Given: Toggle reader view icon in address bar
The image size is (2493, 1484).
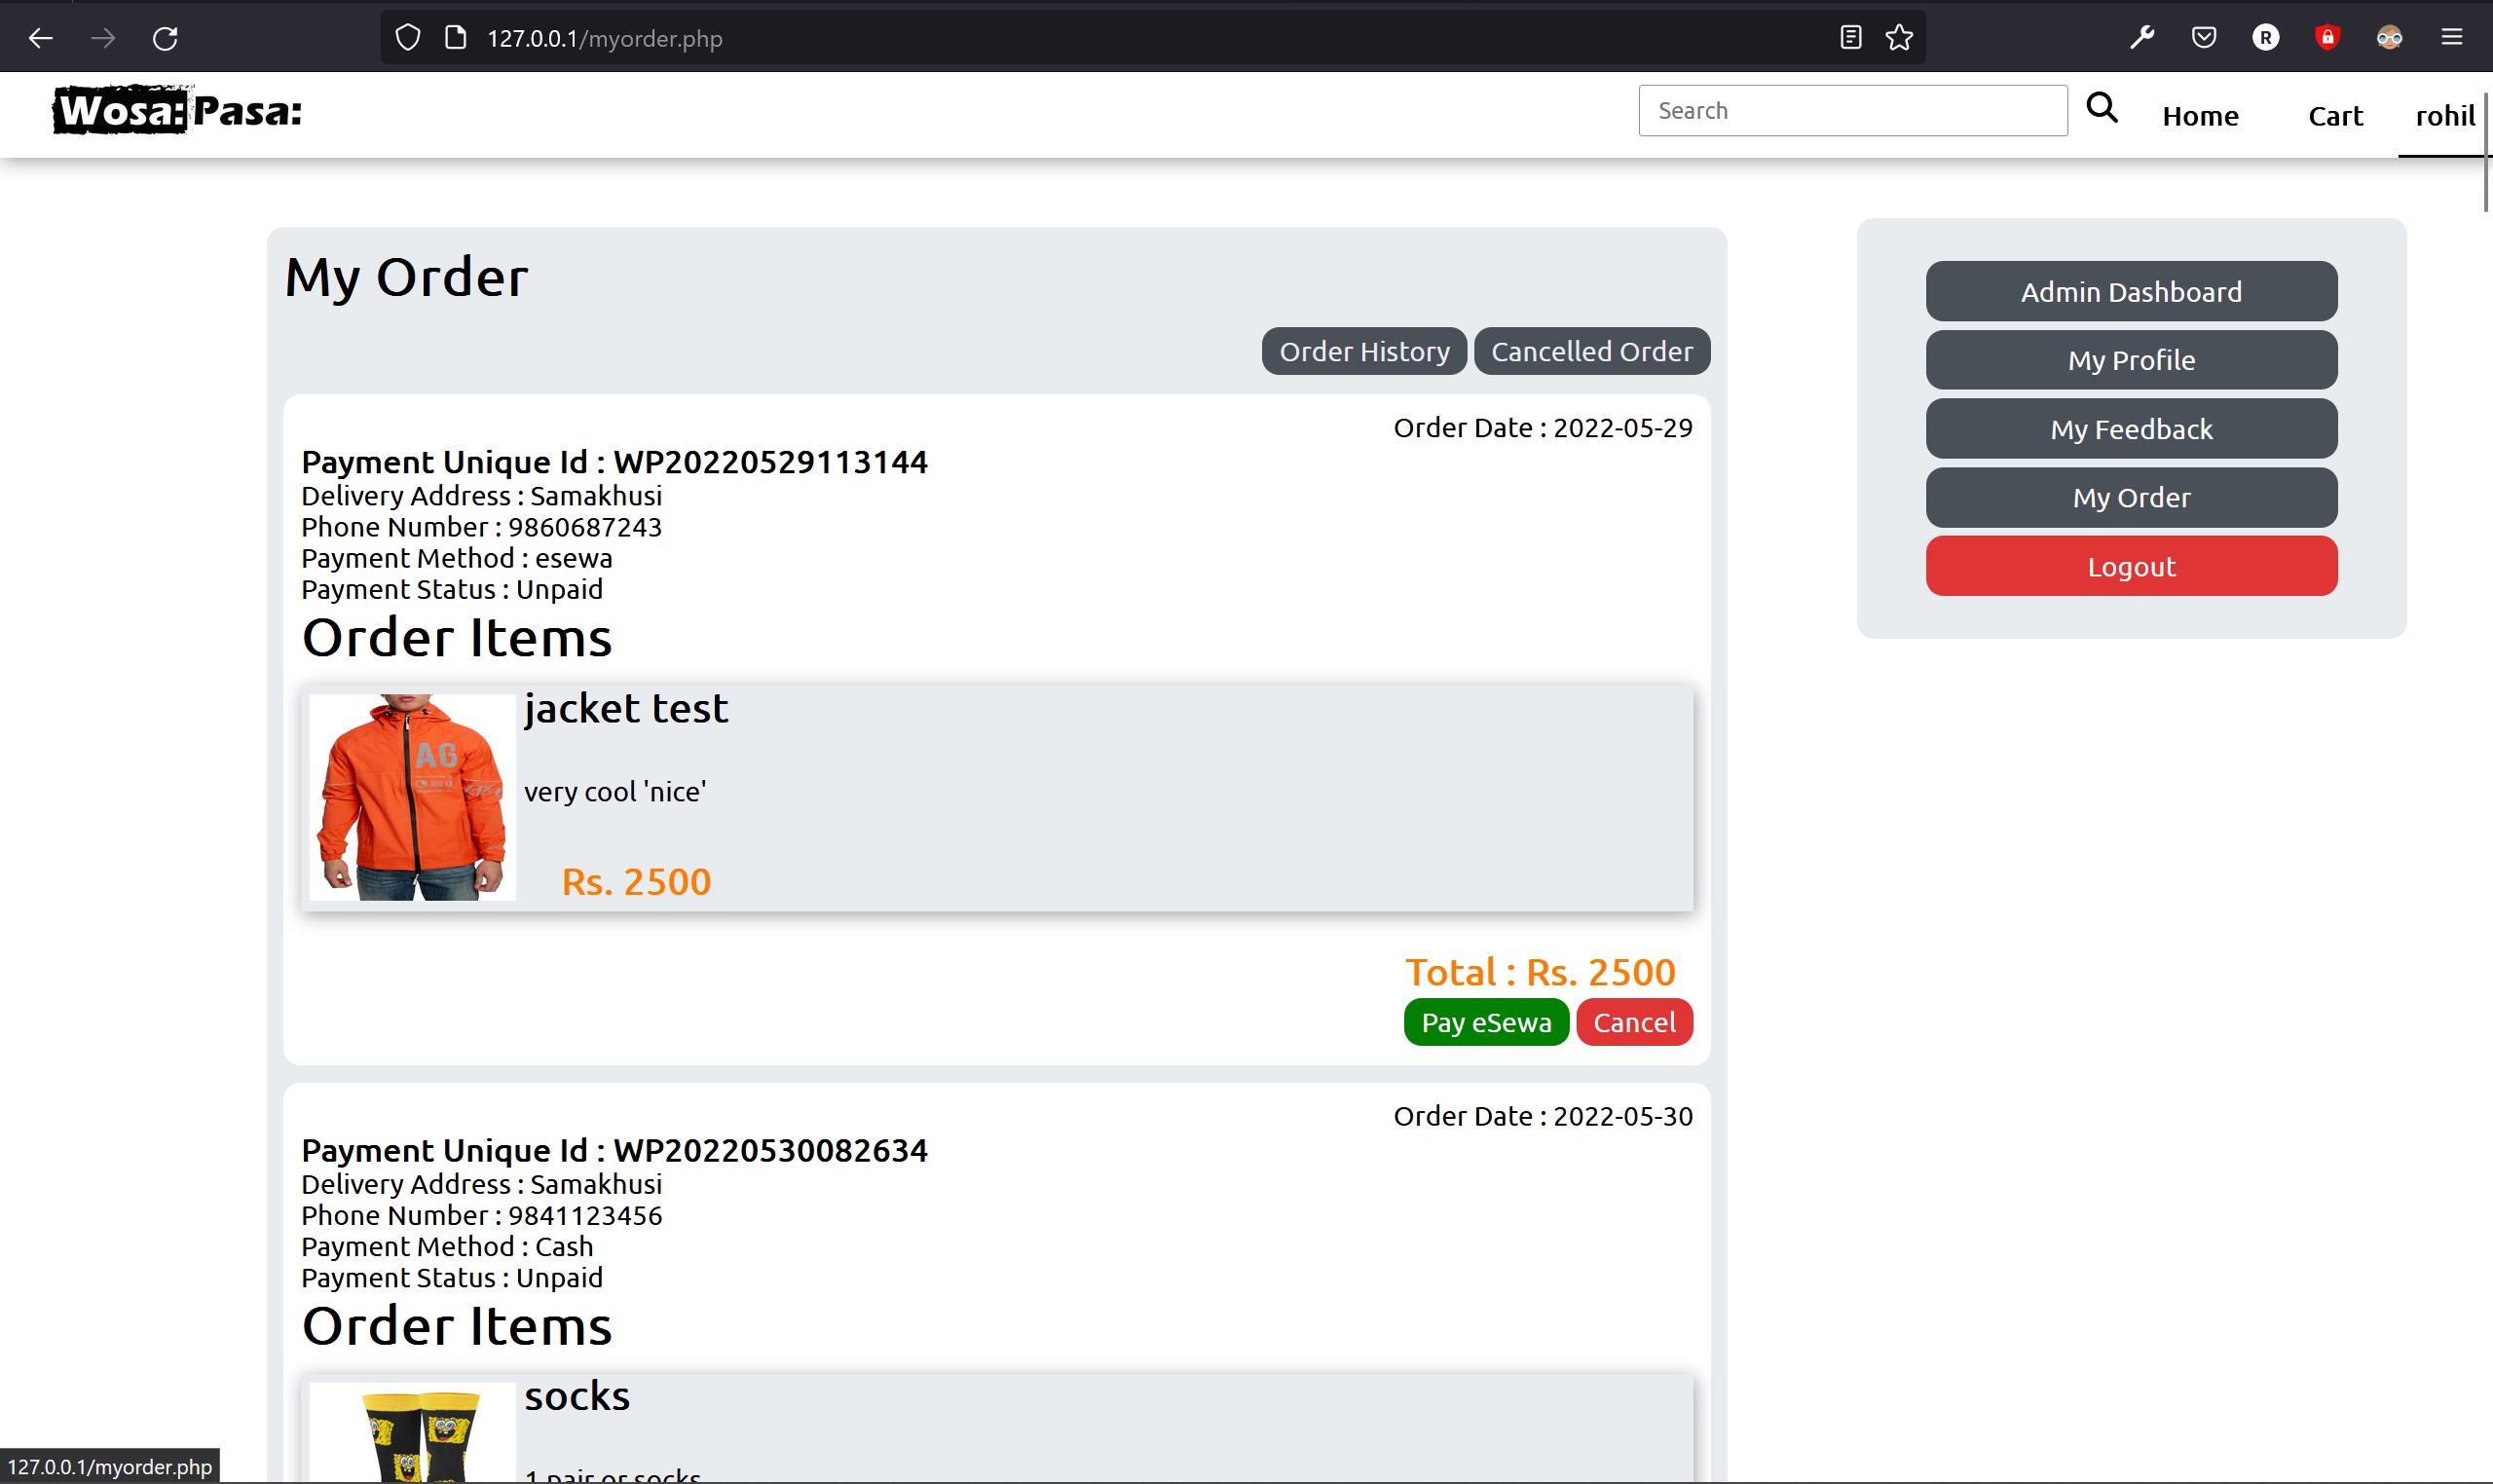Looking at the screenshot, I should [x=1850, y=38].
